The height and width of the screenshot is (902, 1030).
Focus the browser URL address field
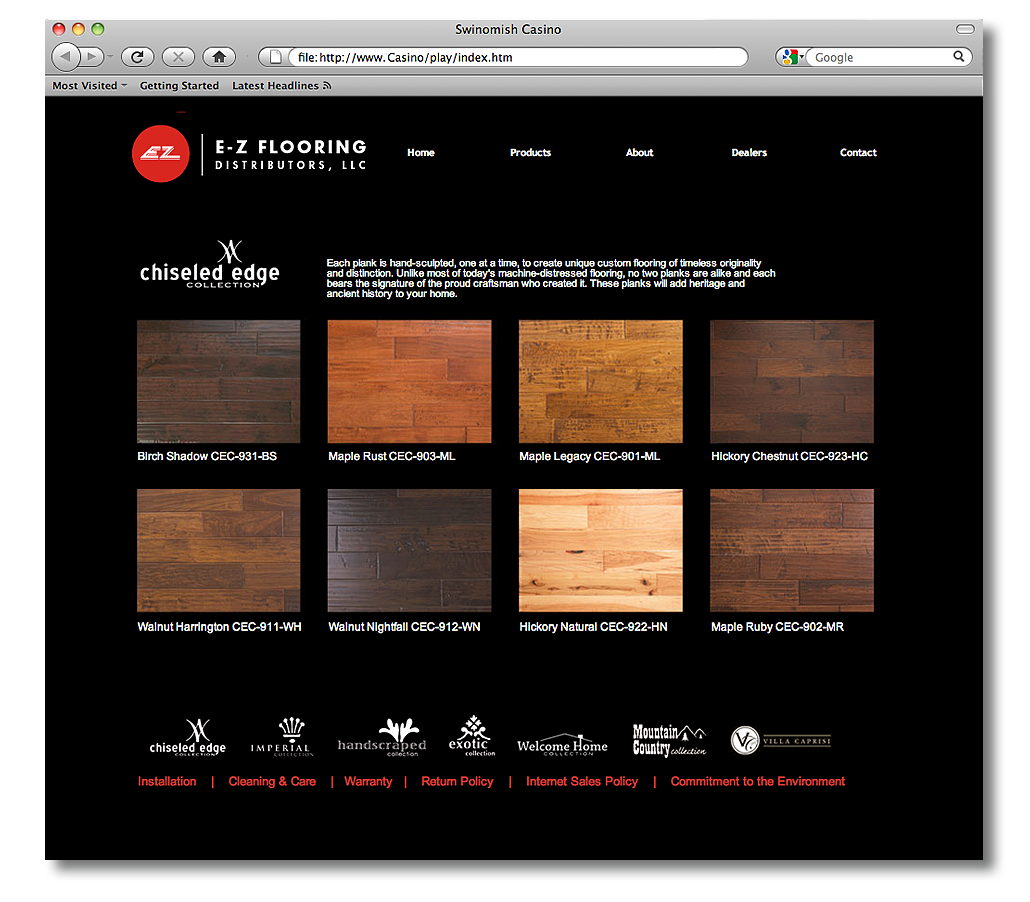(510, 57)
